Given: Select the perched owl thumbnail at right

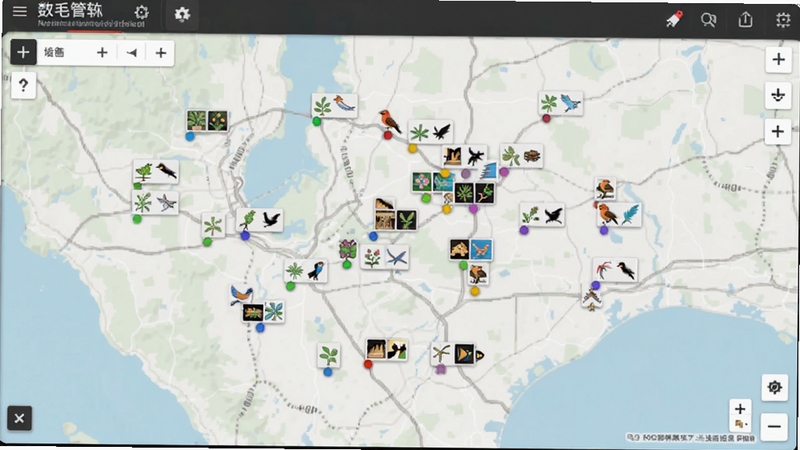Looking at the screenshot, I should click(x=605, y=188).
